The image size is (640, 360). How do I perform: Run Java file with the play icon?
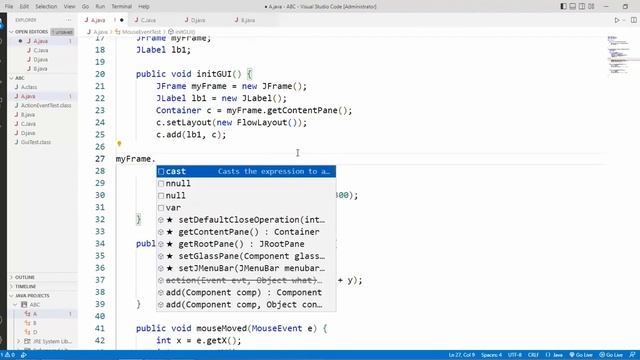coord(617,20)
